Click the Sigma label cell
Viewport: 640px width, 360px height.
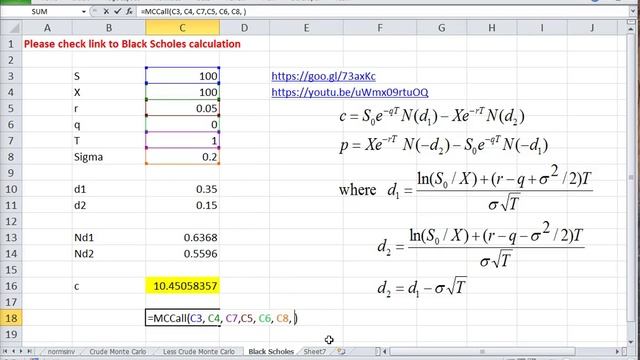(109, 157)
